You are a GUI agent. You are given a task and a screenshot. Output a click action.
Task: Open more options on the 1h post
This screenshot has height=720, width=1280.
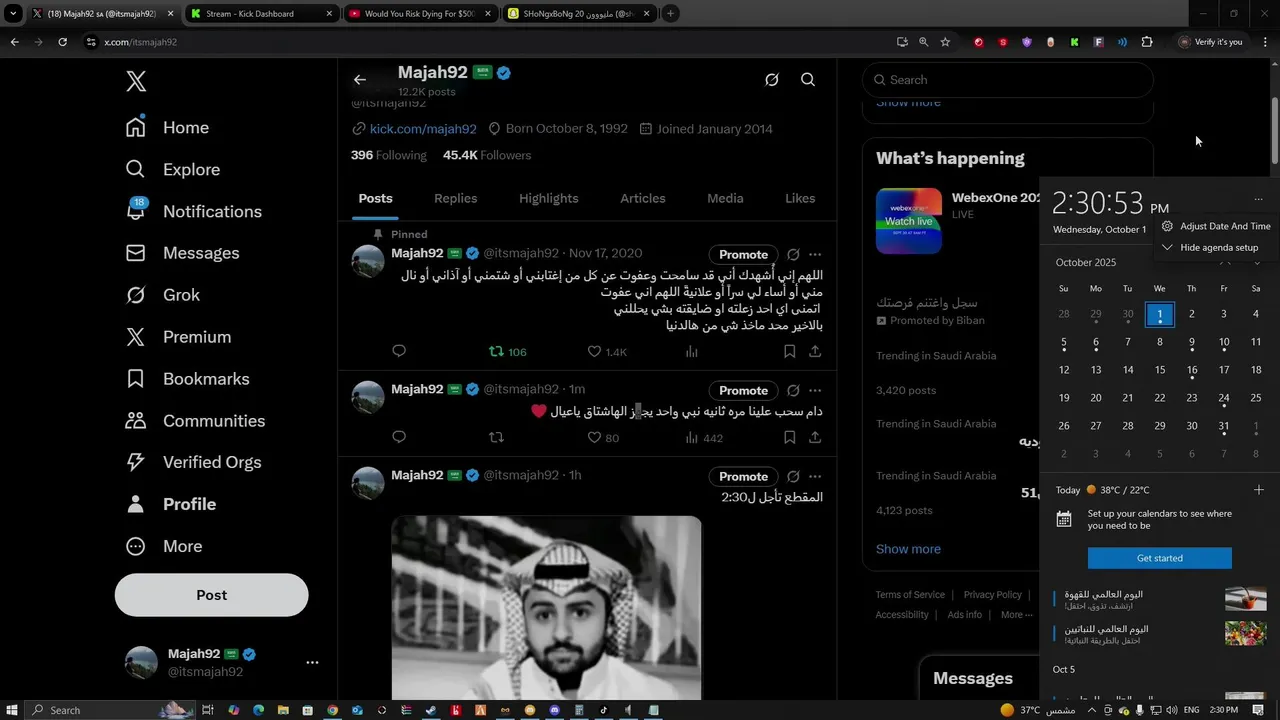pos(815,476)
